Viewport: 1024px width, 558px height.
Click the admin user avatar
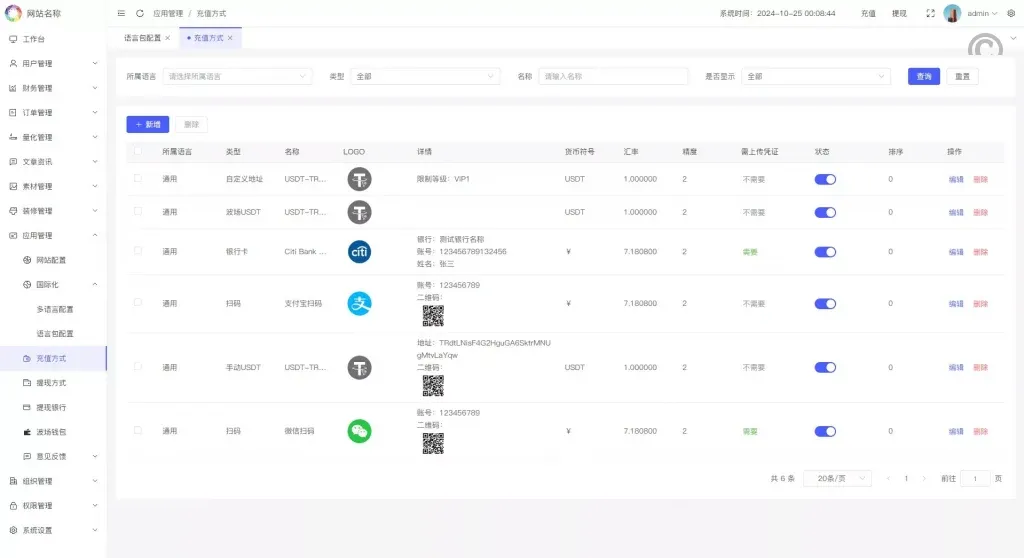click(952, 14)
